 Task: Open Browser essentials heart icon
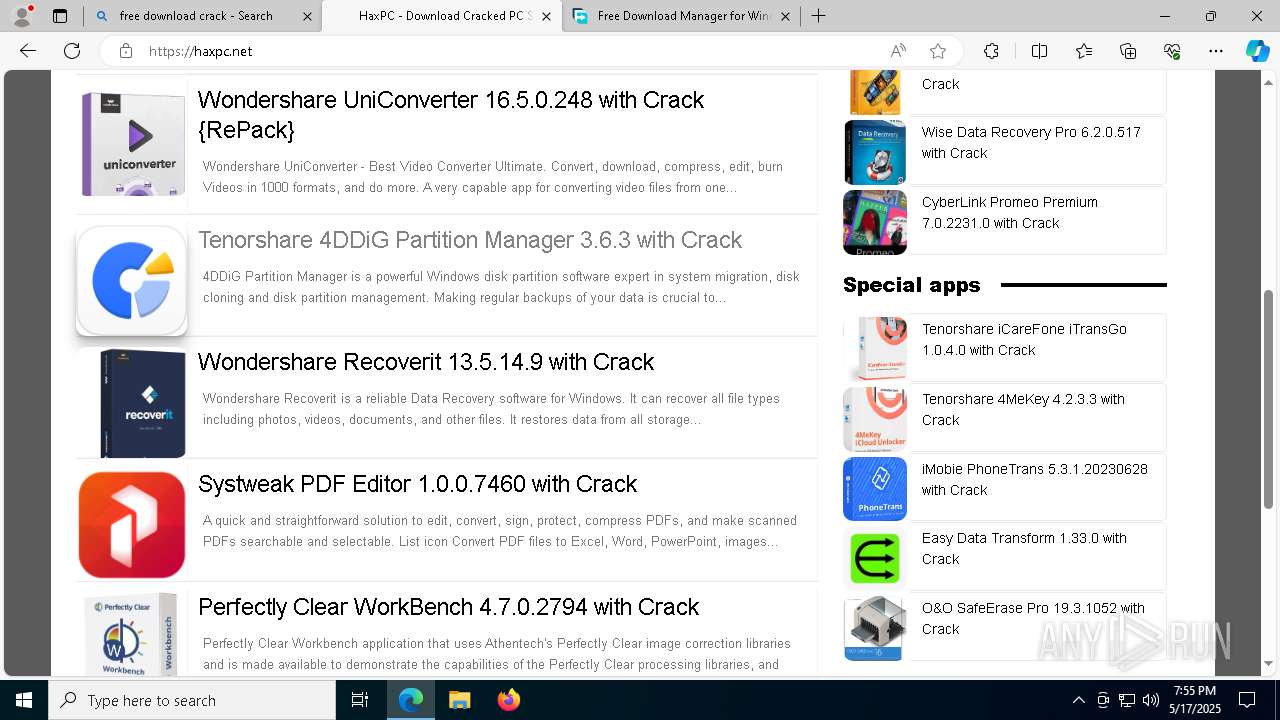click(x=1172, y=51)
